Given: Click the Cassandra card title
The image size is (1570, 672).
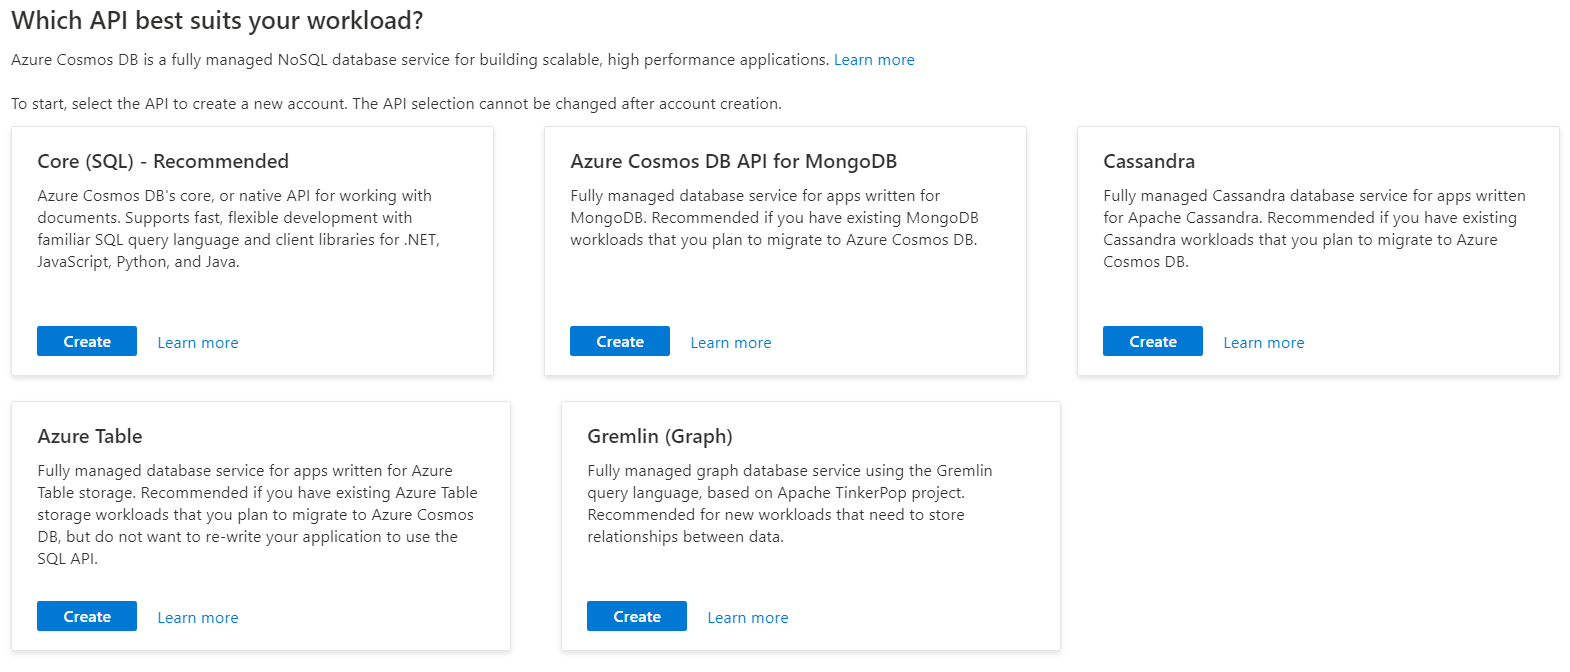Looking at the screenshot, I should (x=1149, y=161).
